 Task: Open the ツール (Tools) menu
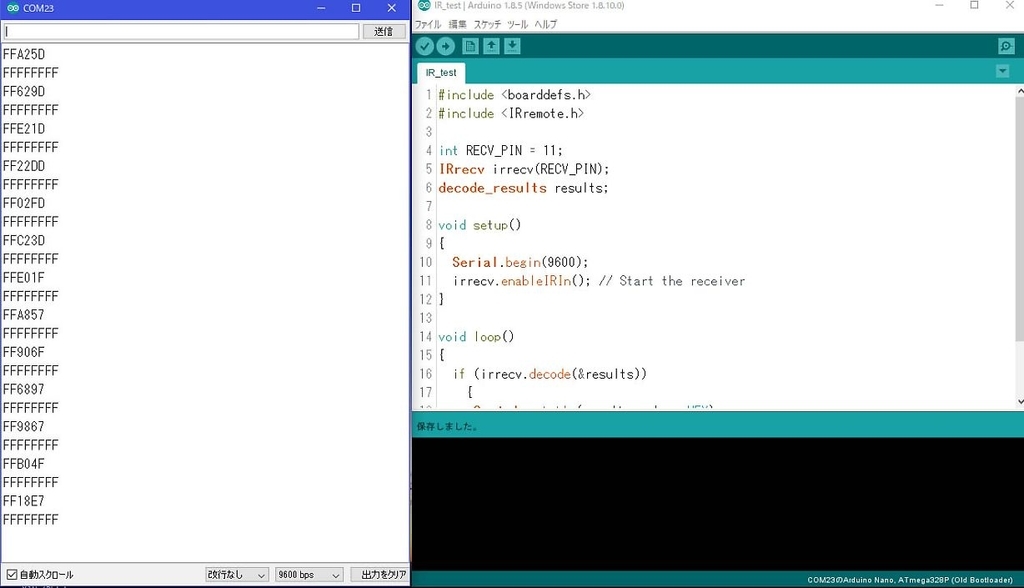coord(517,24)
